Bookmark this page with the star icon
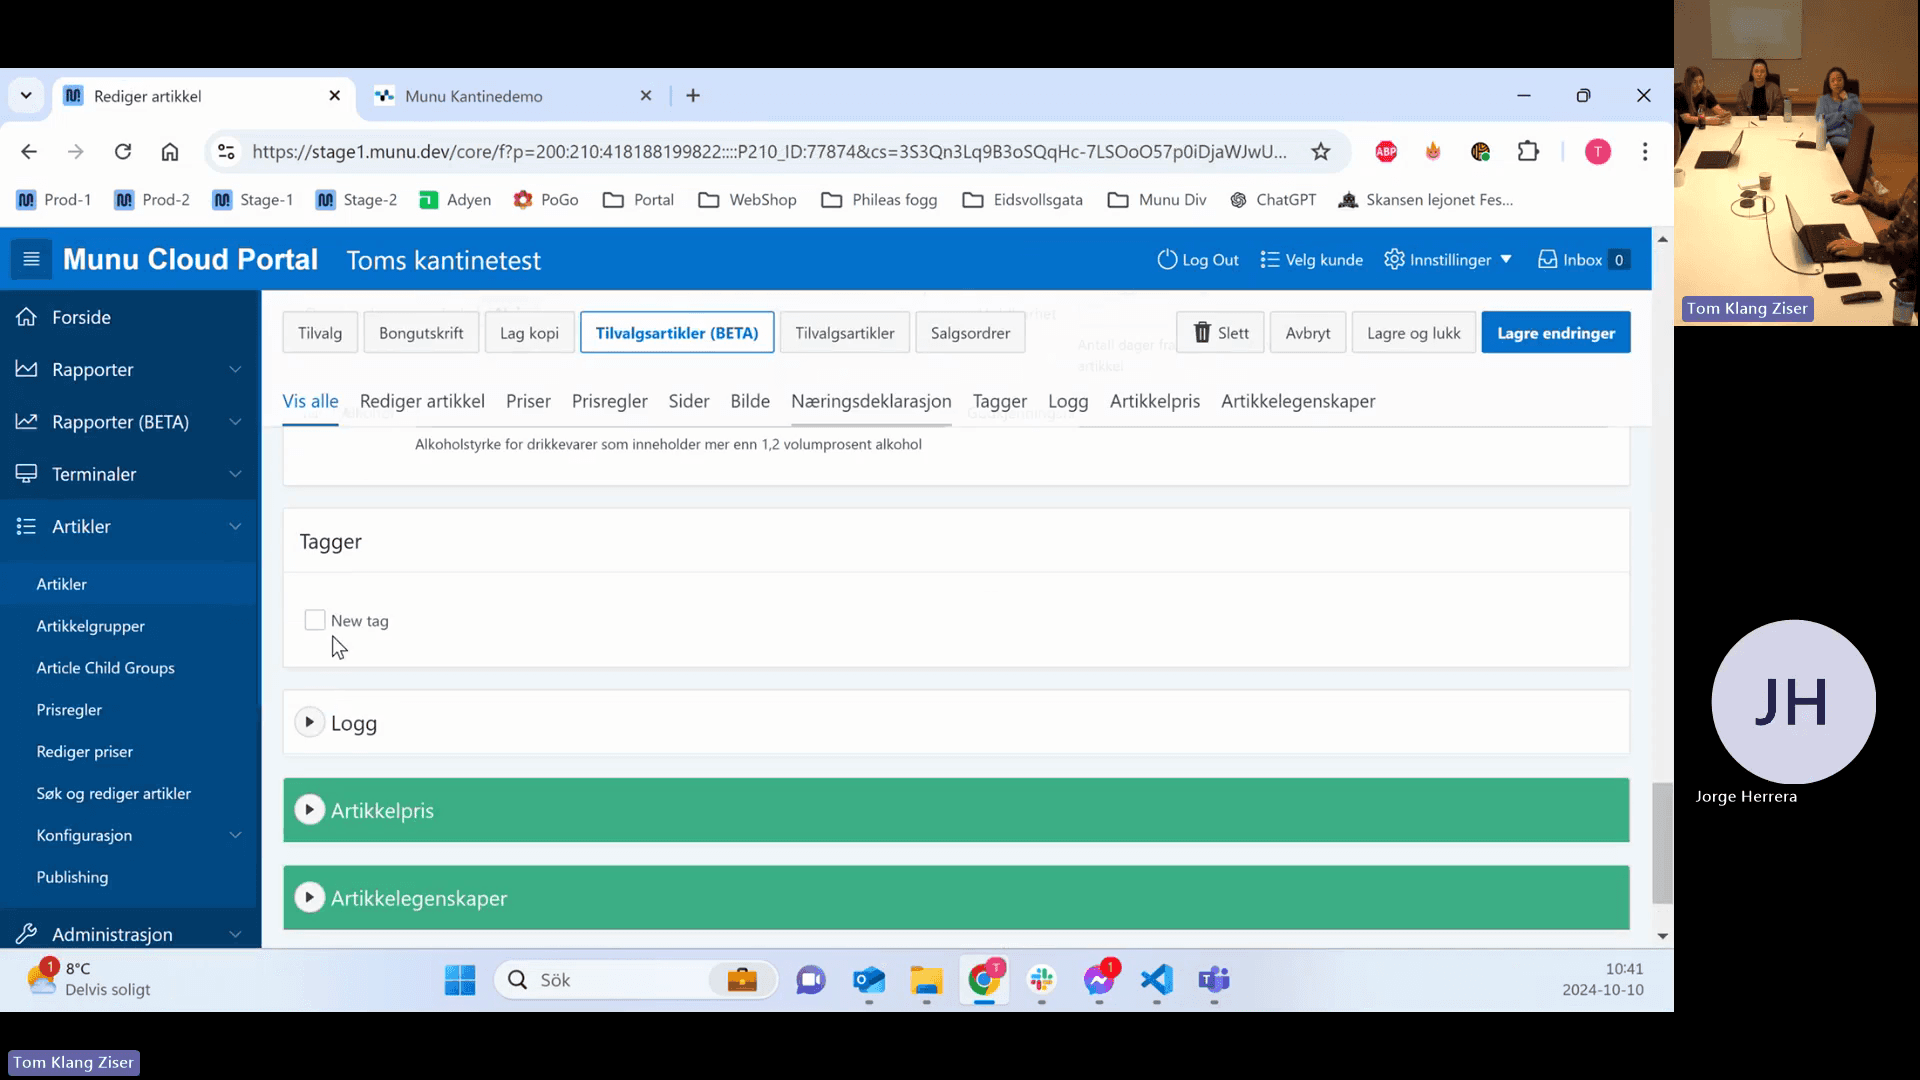The width and height of the screenshot is (1920, 1080). (x=1321, y=152)
